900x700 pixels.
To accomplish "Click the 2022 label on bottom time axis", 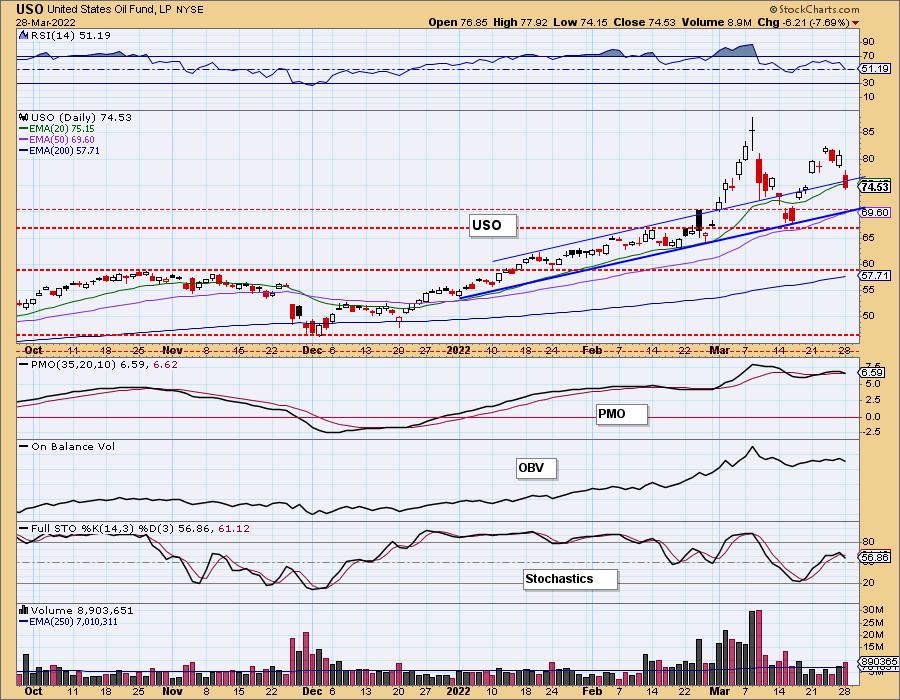I will point(459,691).
